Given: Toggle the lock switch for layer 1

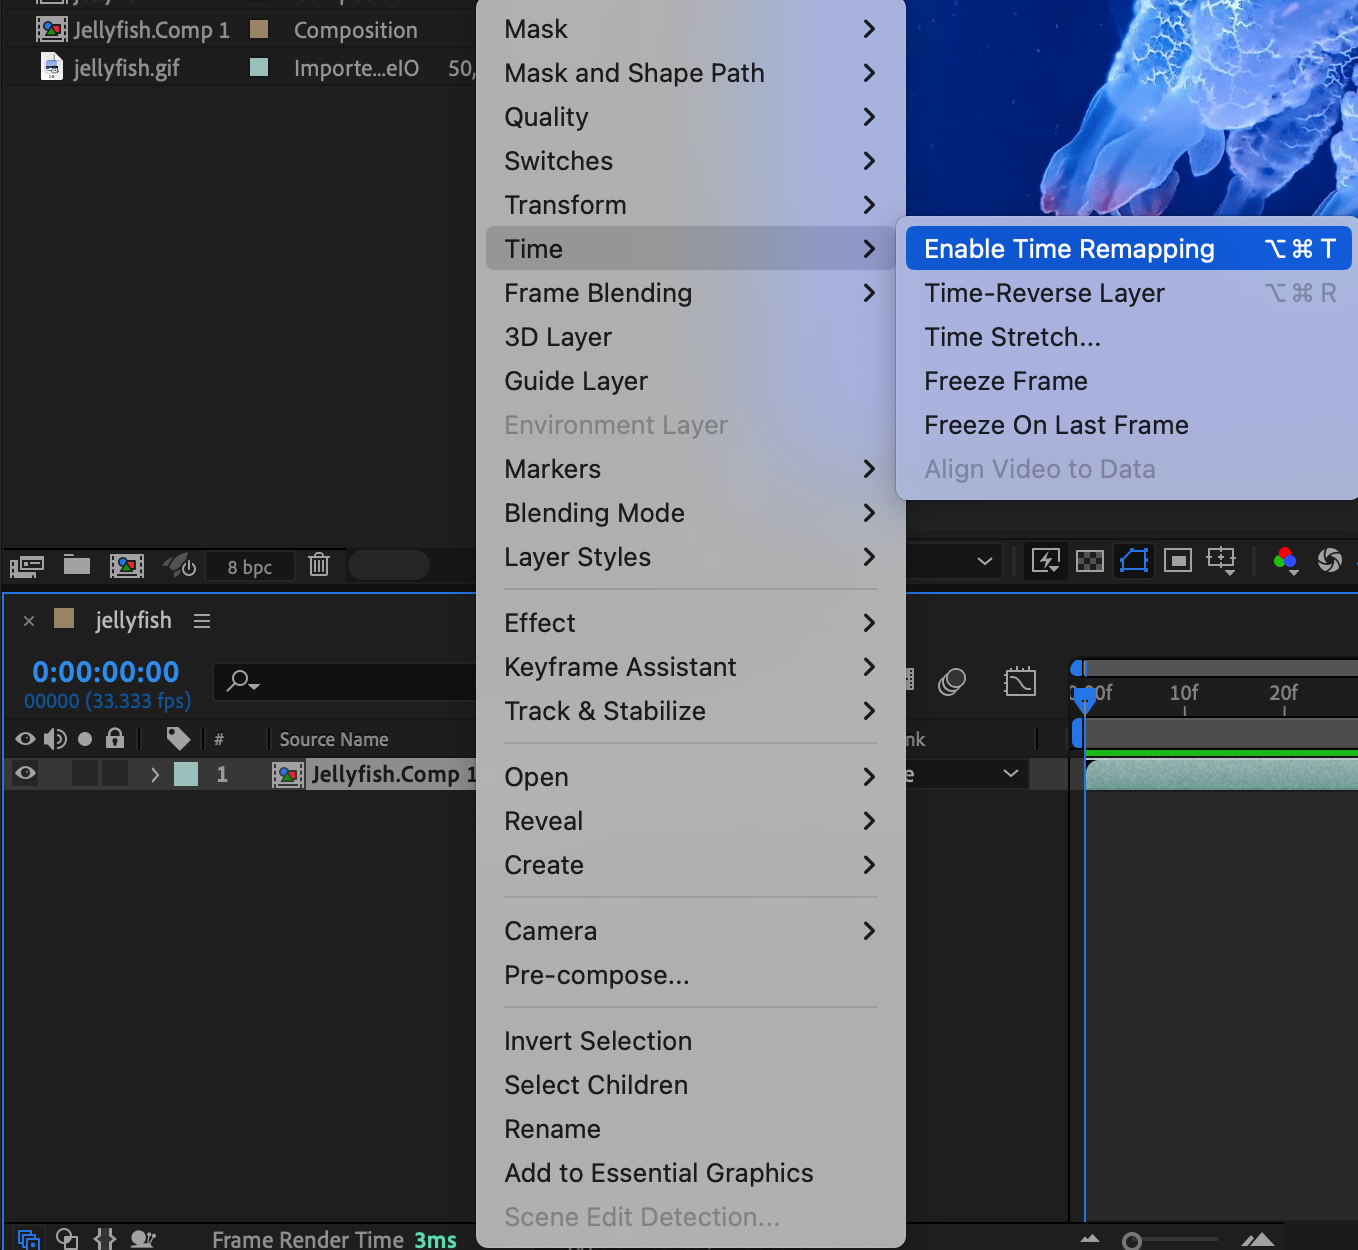Looking at the screenshot, I should pos(115,773).
